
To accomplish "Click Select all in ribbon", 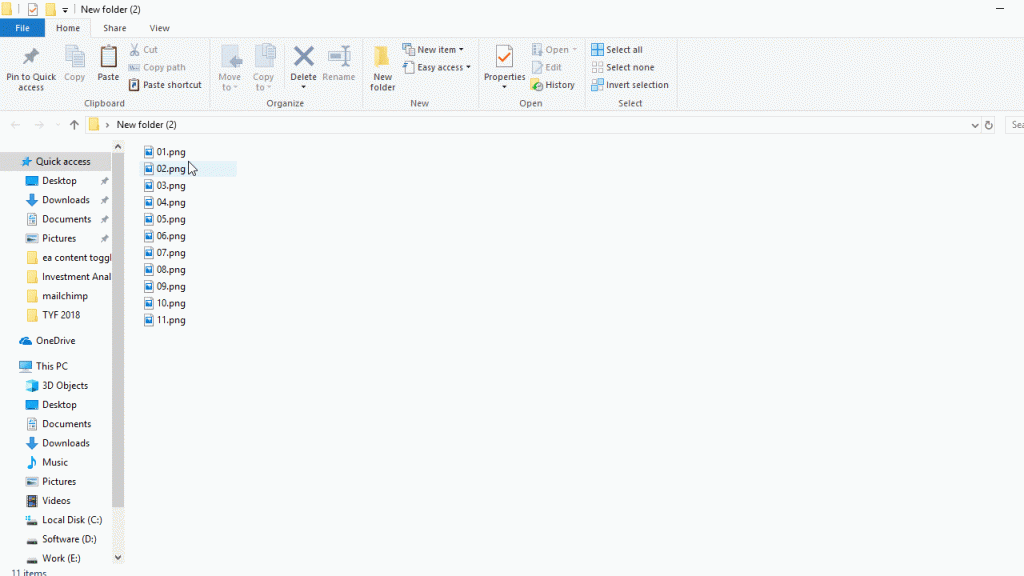I will coord(617,49).
